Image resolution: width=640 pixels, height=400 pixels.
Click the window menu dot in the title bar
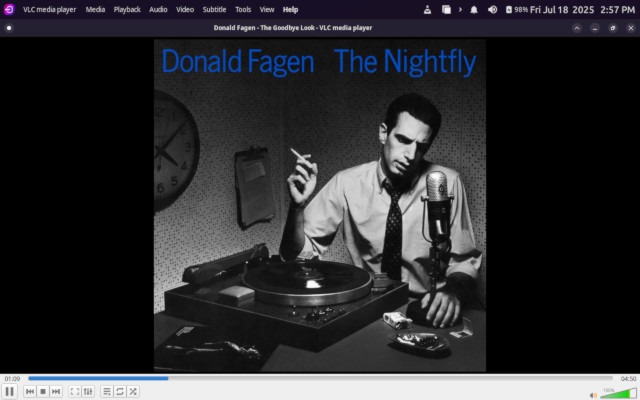click(9, 28)
